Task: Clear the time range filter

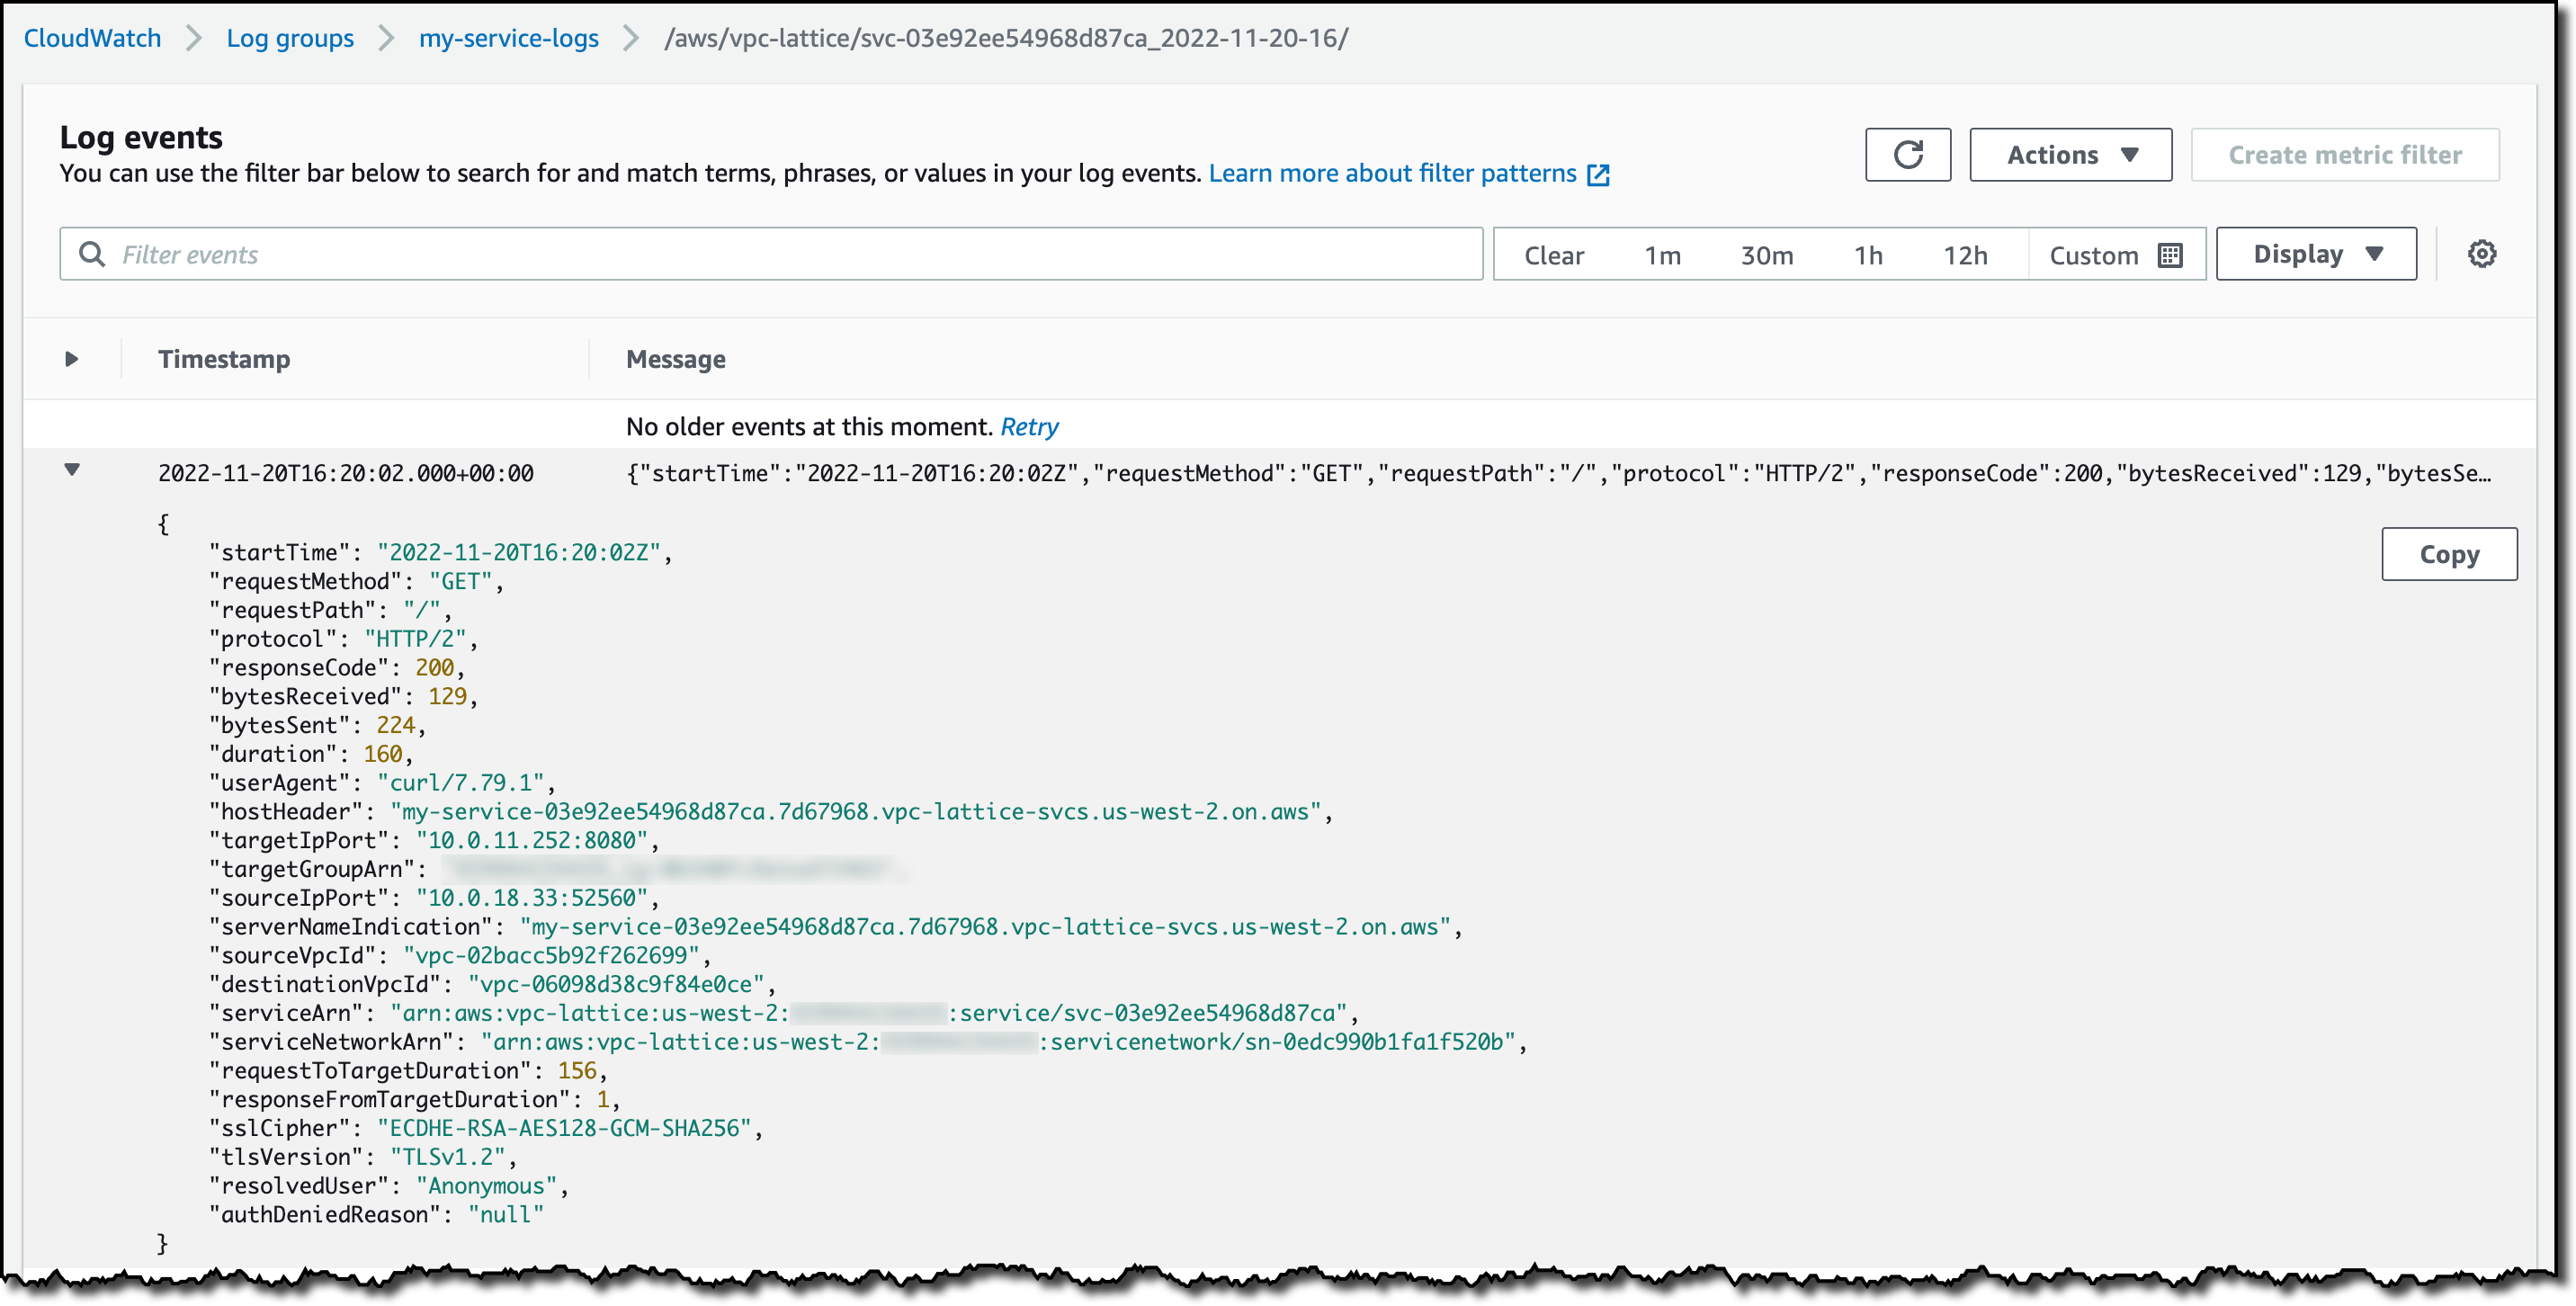Action: tap(1553, 256)
